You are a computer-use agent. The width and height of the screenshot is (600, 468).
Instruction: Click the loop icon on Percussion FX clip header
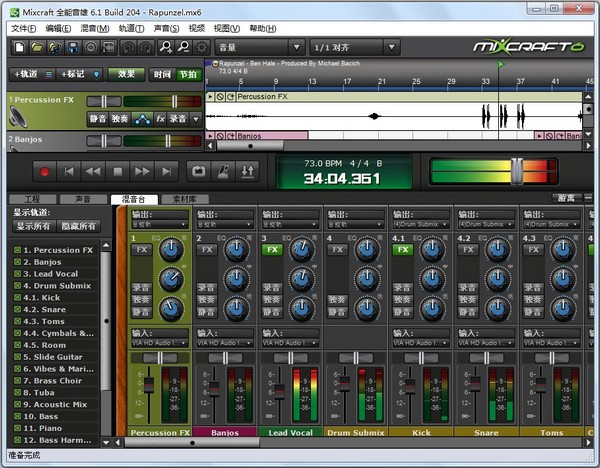point(230,97)
